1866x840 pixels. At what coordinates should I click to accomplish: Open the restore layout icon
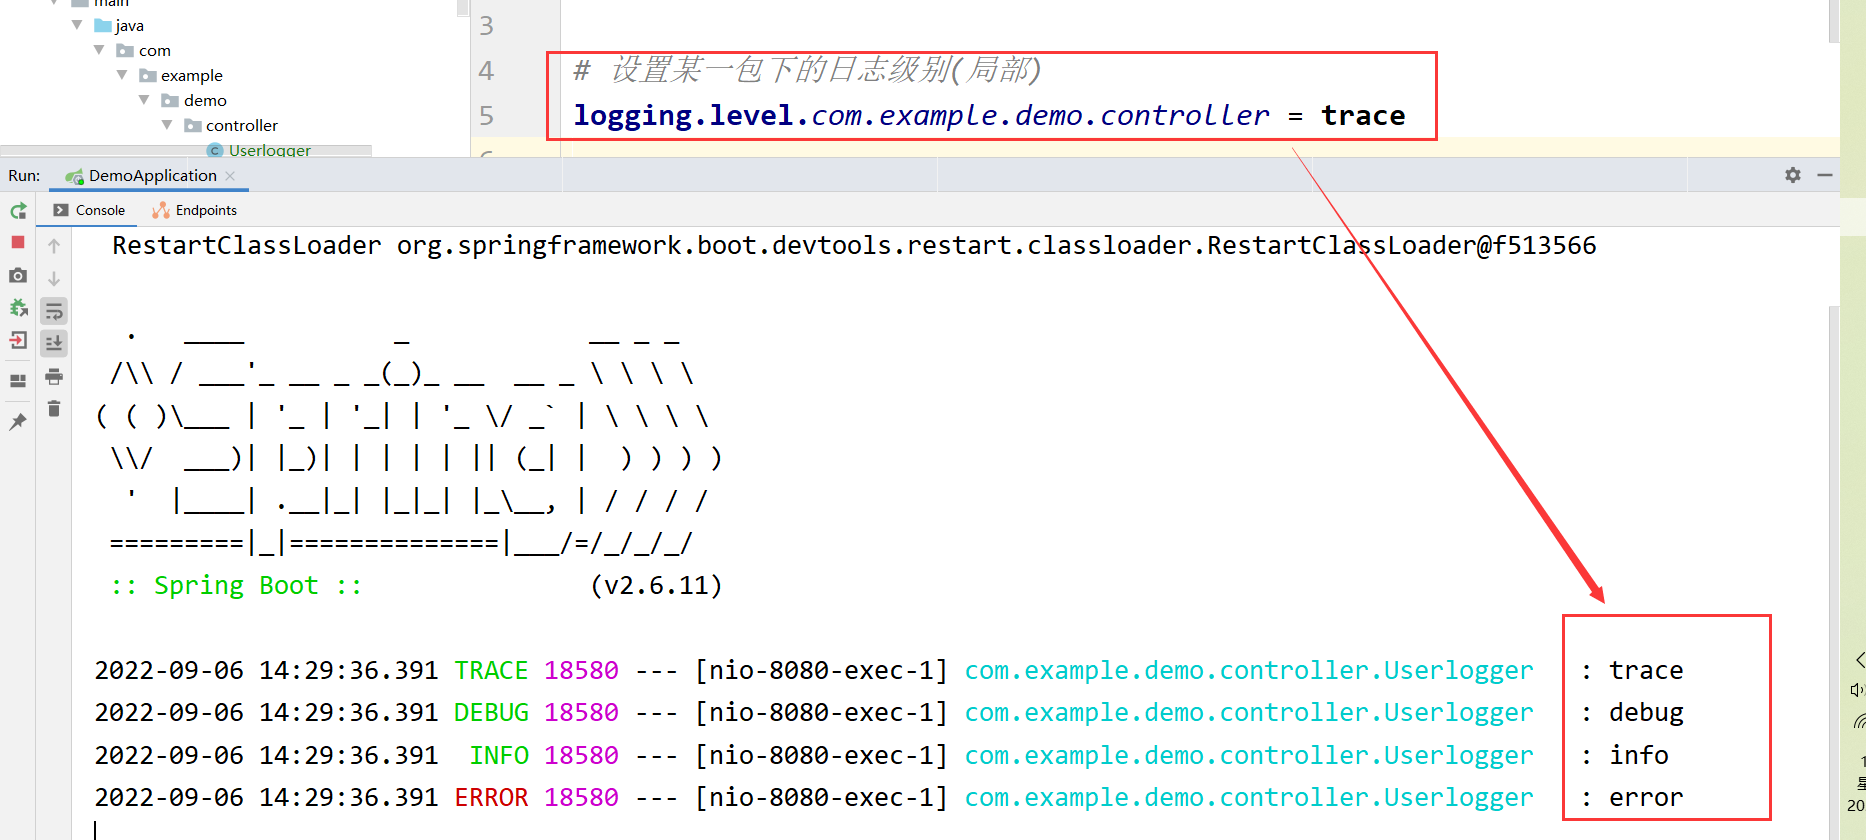tap(18, 381)
